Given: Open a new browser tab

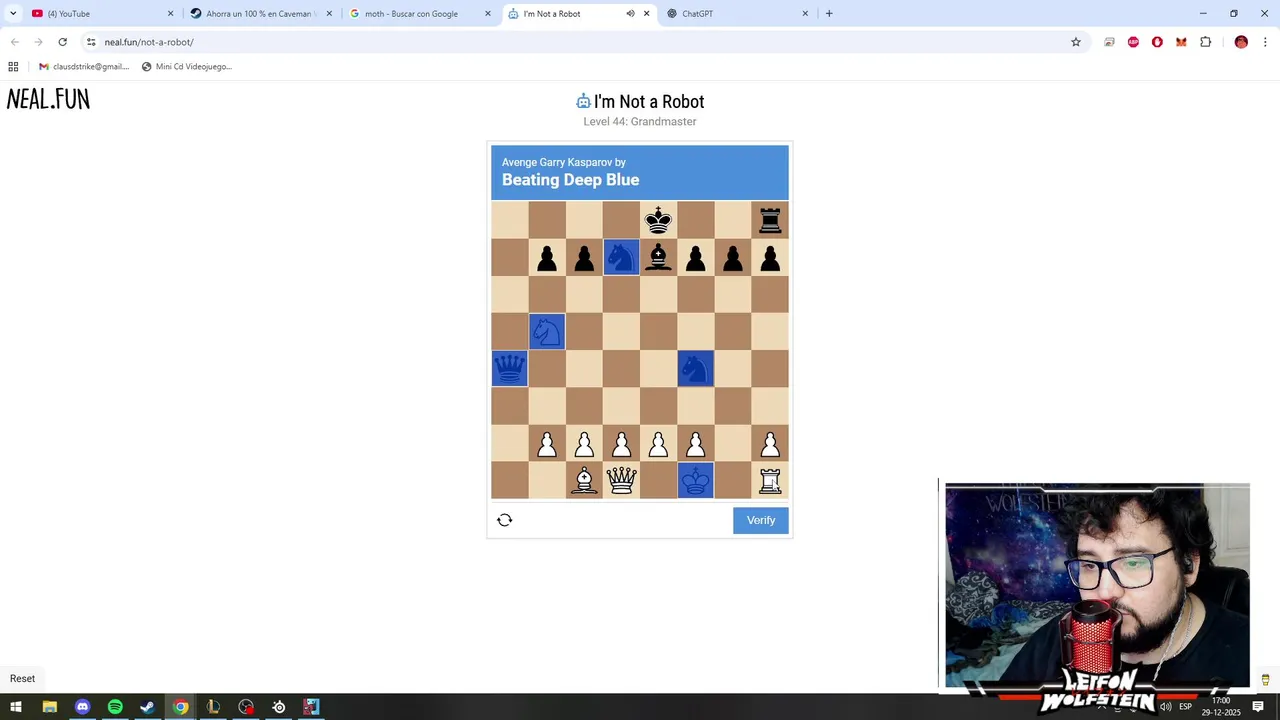Looking at the screenshot, I should point(829,14).
